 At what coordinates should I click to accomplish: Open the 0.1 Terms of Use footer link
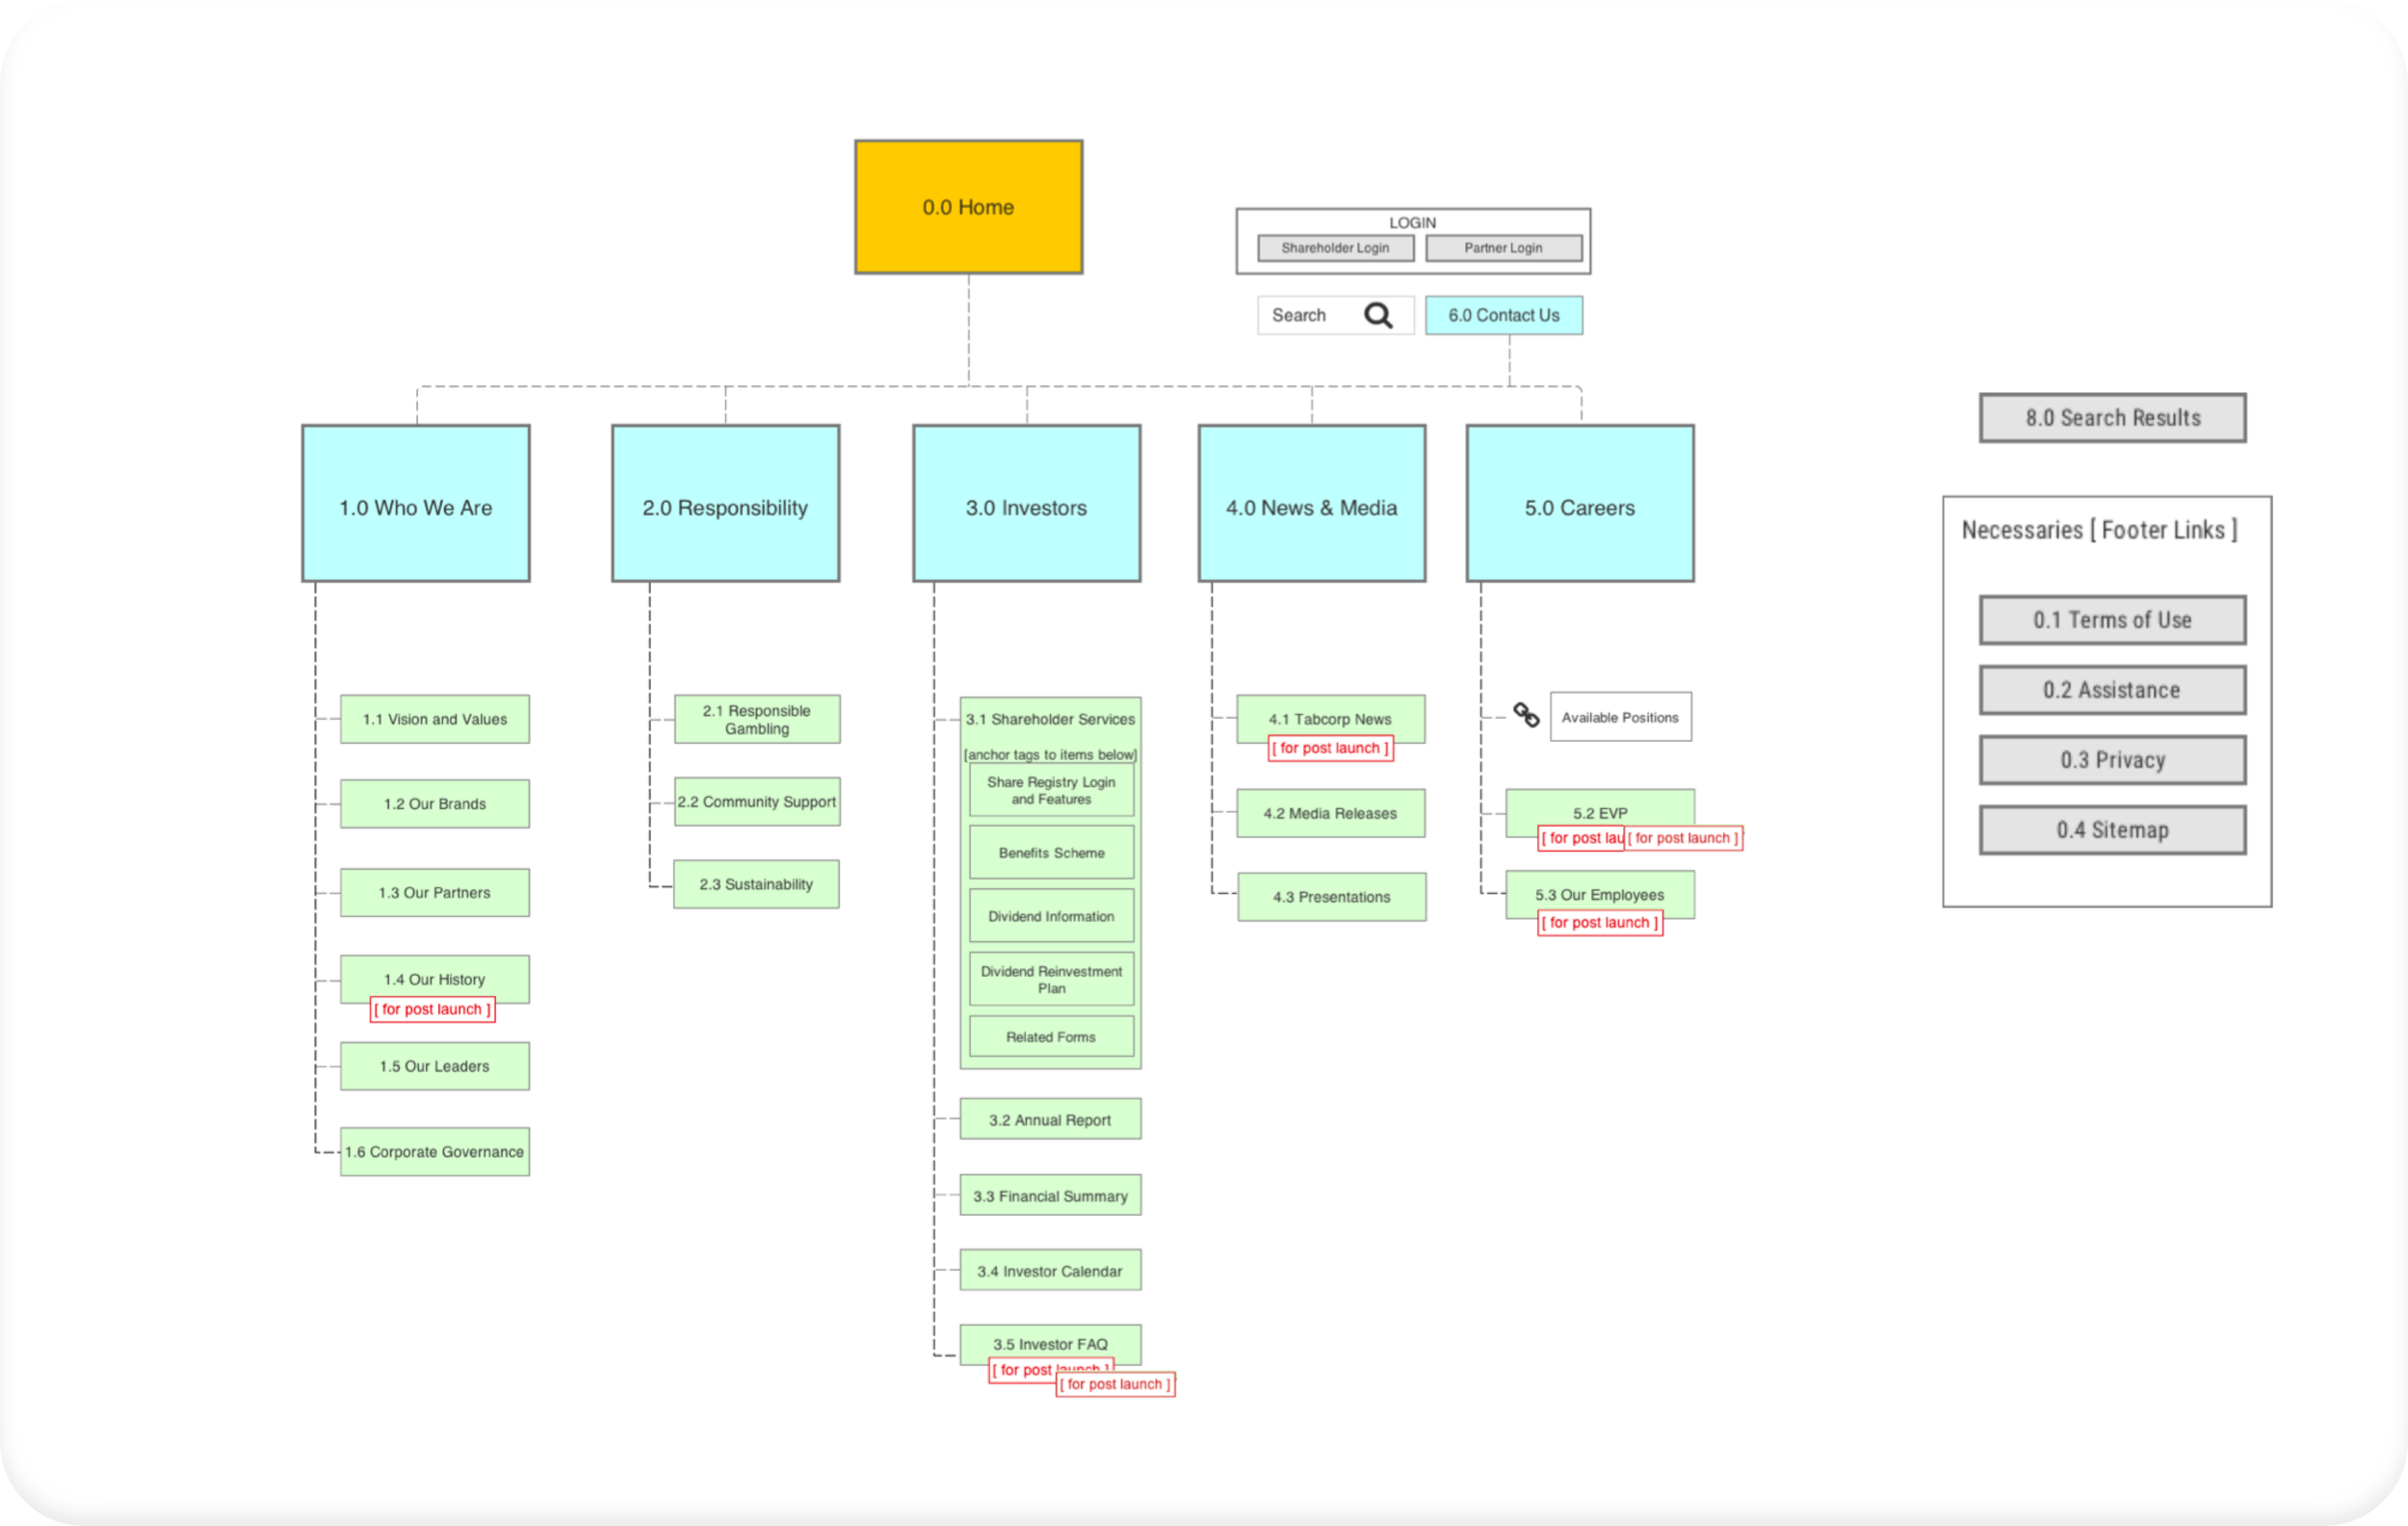[x=2112, y=620]
